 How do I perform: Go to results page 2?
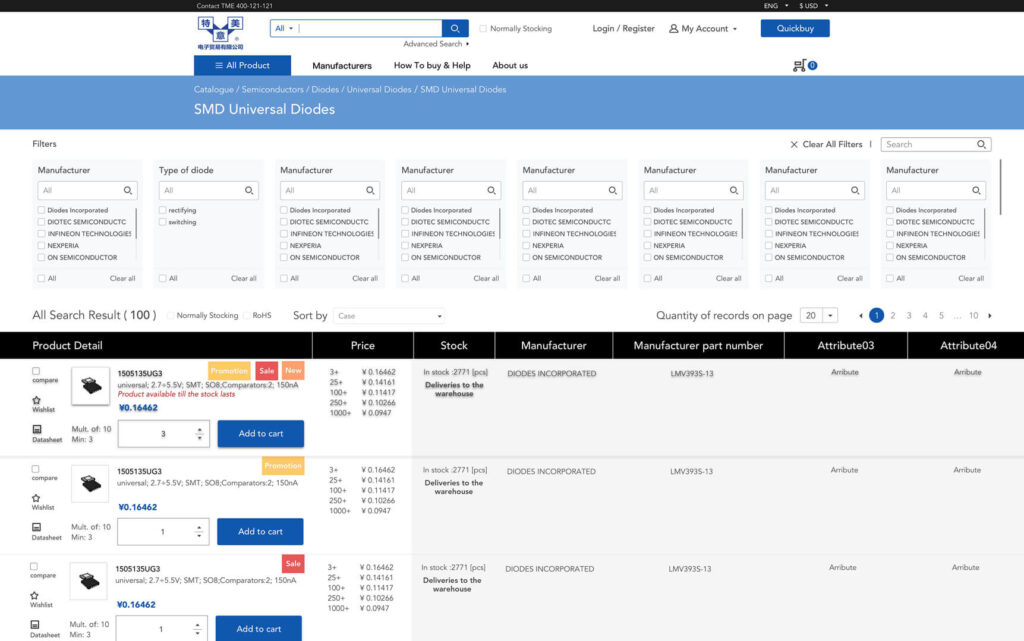click(x=893, y=316)
